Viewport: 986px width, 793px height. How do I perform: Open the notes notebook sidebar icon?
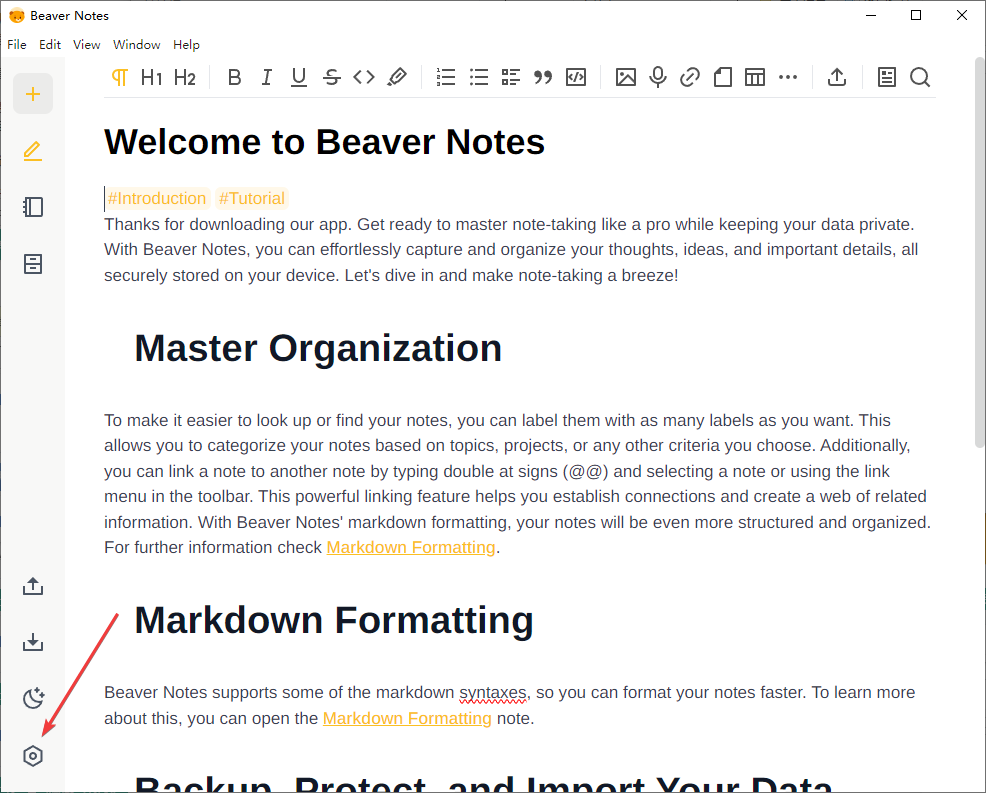pyautogui.click(x=33, y=207)
